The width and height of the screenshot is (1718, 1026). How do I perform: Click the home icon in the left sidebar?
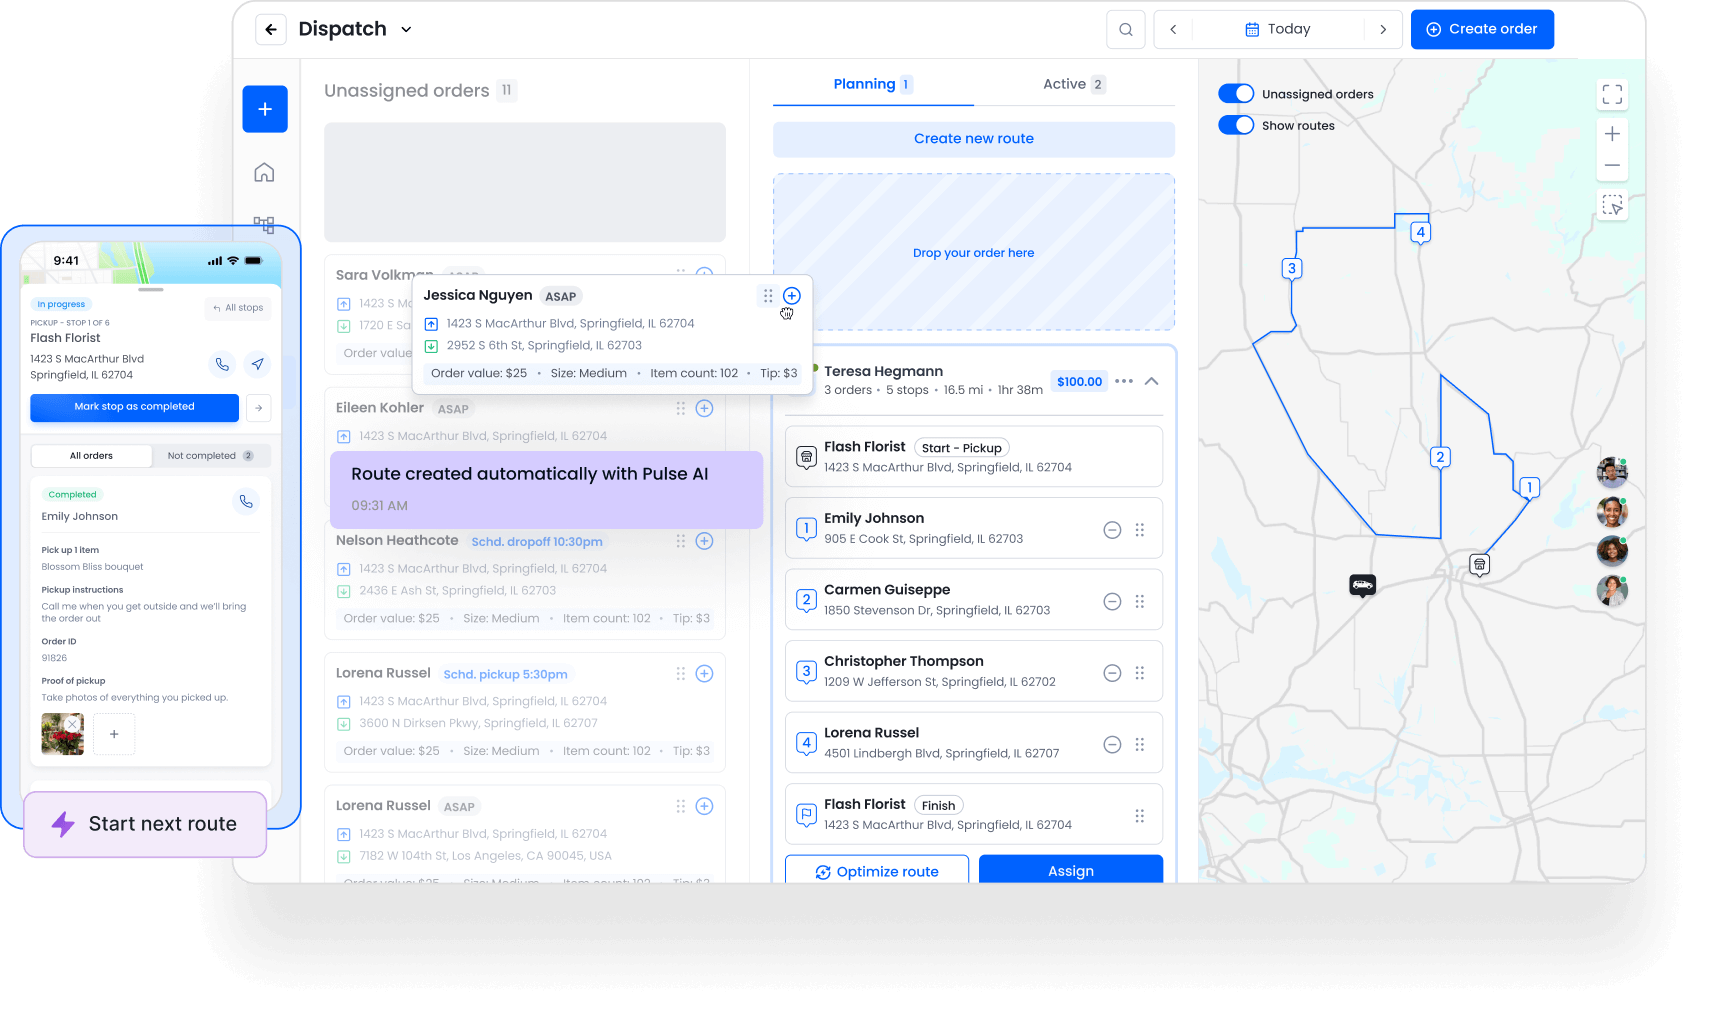(264, 172)
